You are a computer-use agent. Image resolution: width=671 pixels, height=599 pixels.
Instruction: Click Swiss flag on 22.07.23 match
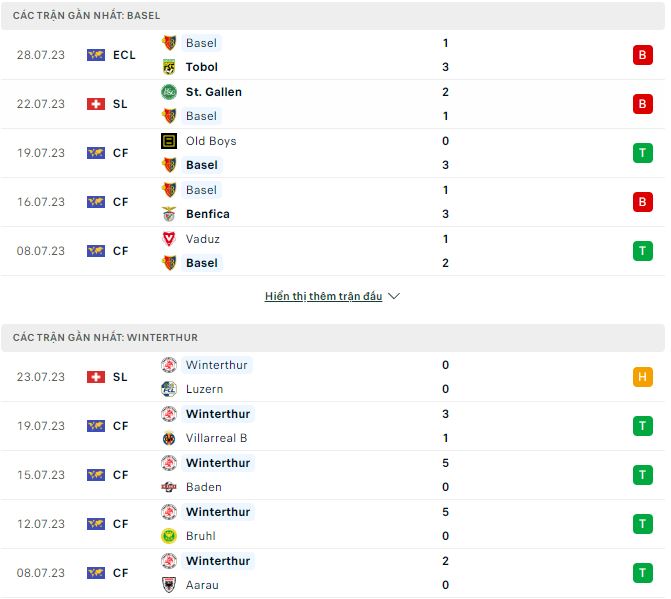[x=96, y=104]
